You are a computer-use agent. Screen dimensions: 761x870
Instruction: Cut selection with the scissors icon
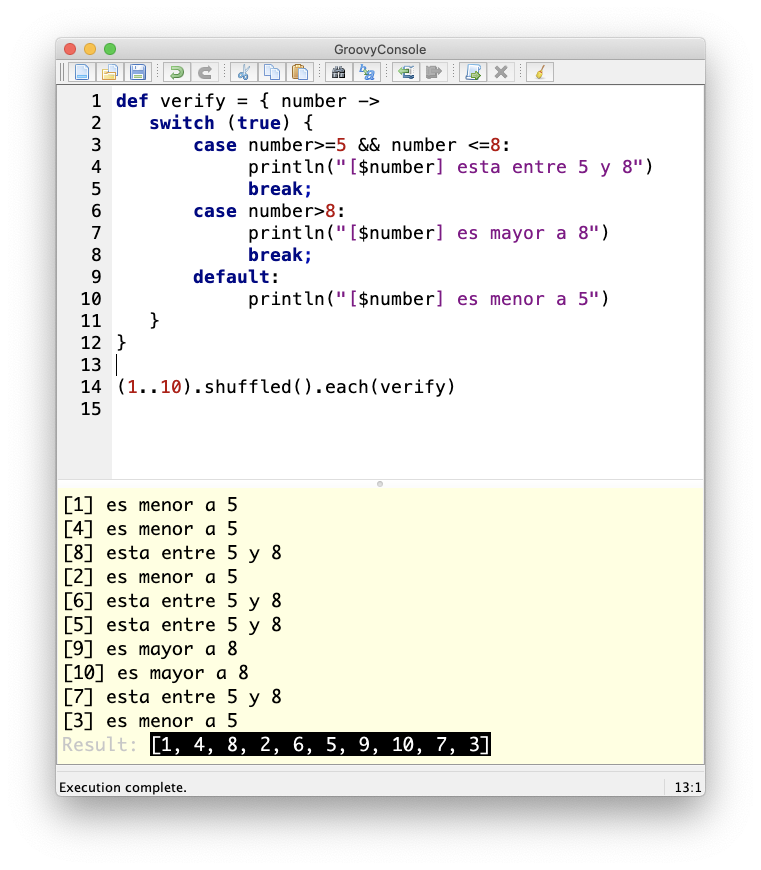click(x=244, y=72)
